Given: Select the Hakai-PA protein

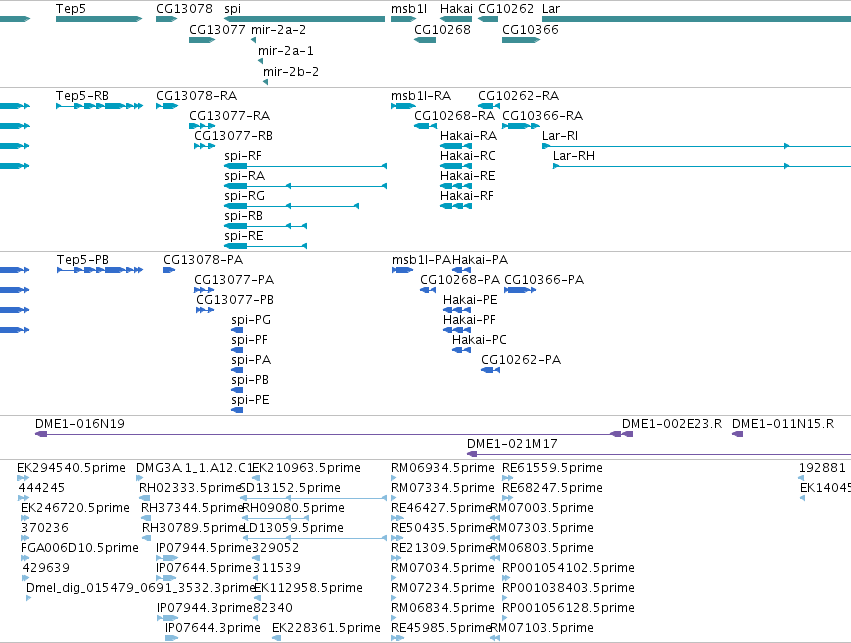Looking at the screenshot, I should click(461, 270).
